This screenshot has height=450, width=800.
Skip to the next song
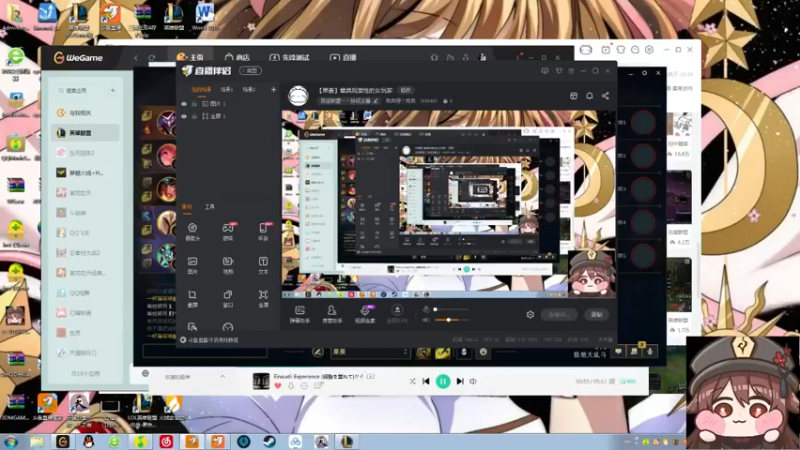pyautogui.click(x=460, y=381)
